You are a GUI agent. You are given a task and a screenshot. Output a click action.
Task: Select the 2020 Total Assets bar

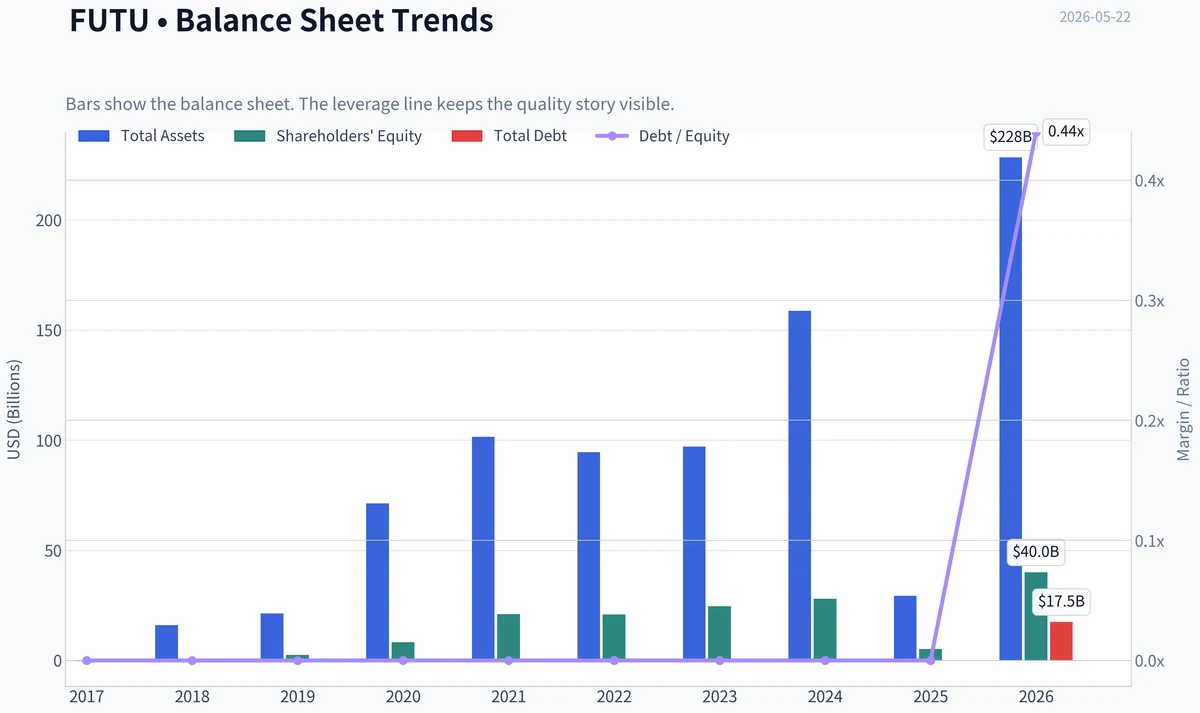point(377,582)
